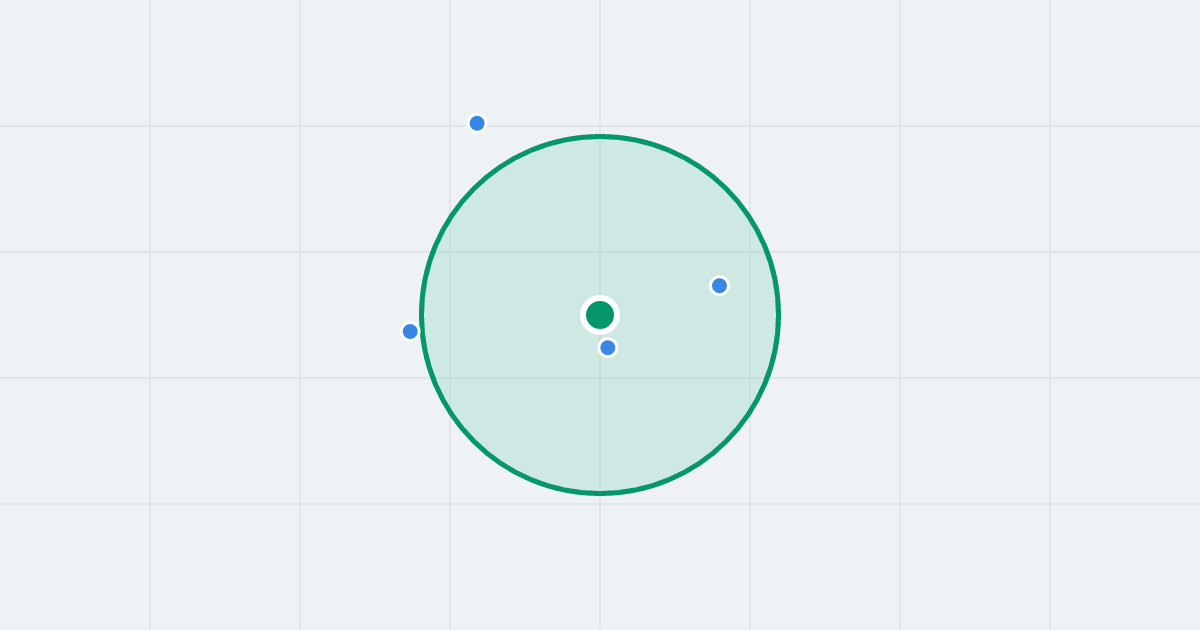Select the blue dot just below the green center marker
The width and height of the screenshot is (1200, 630).
click(x=608, y=348)
